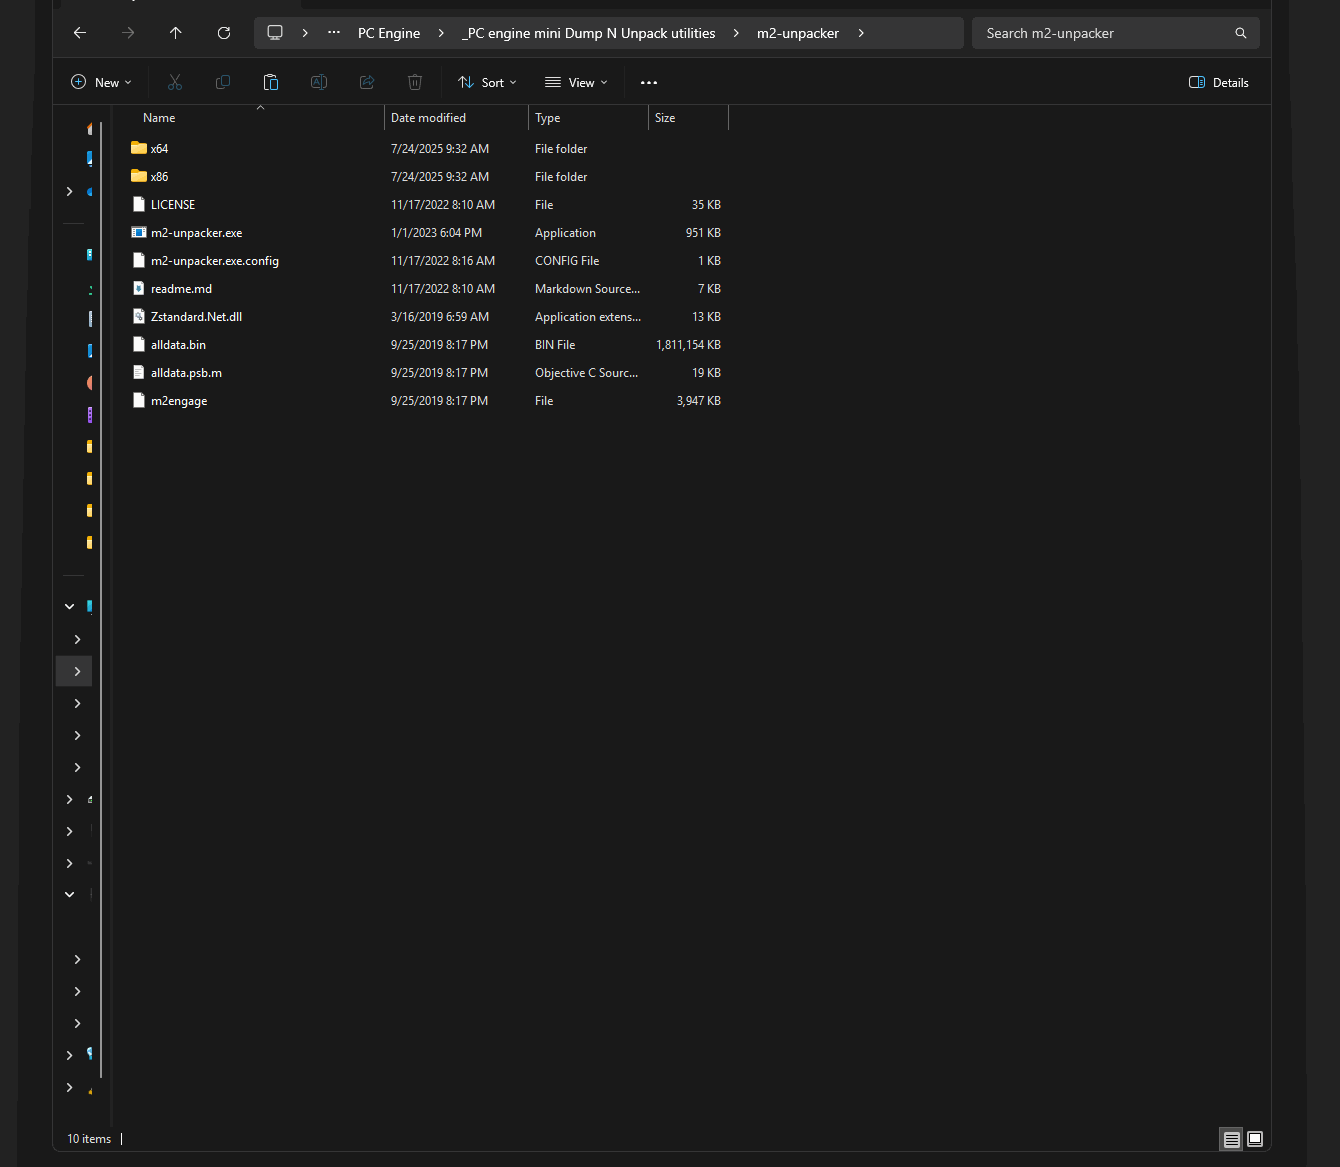Select the m2-unpacker.exe file

click(196, 233)
